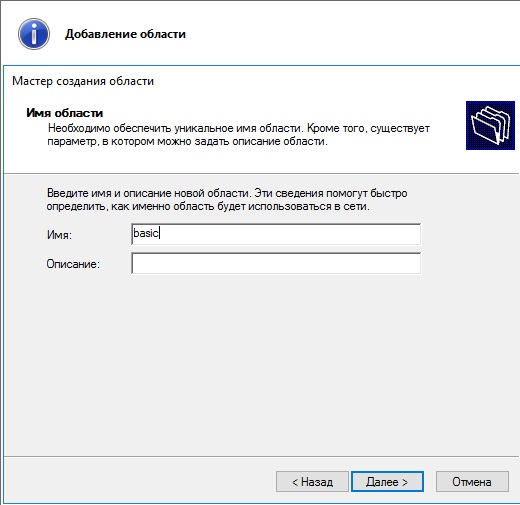Viewport: 520px width, 505px height.
Task: Focus the Описание input field
Action: (276, 263)
